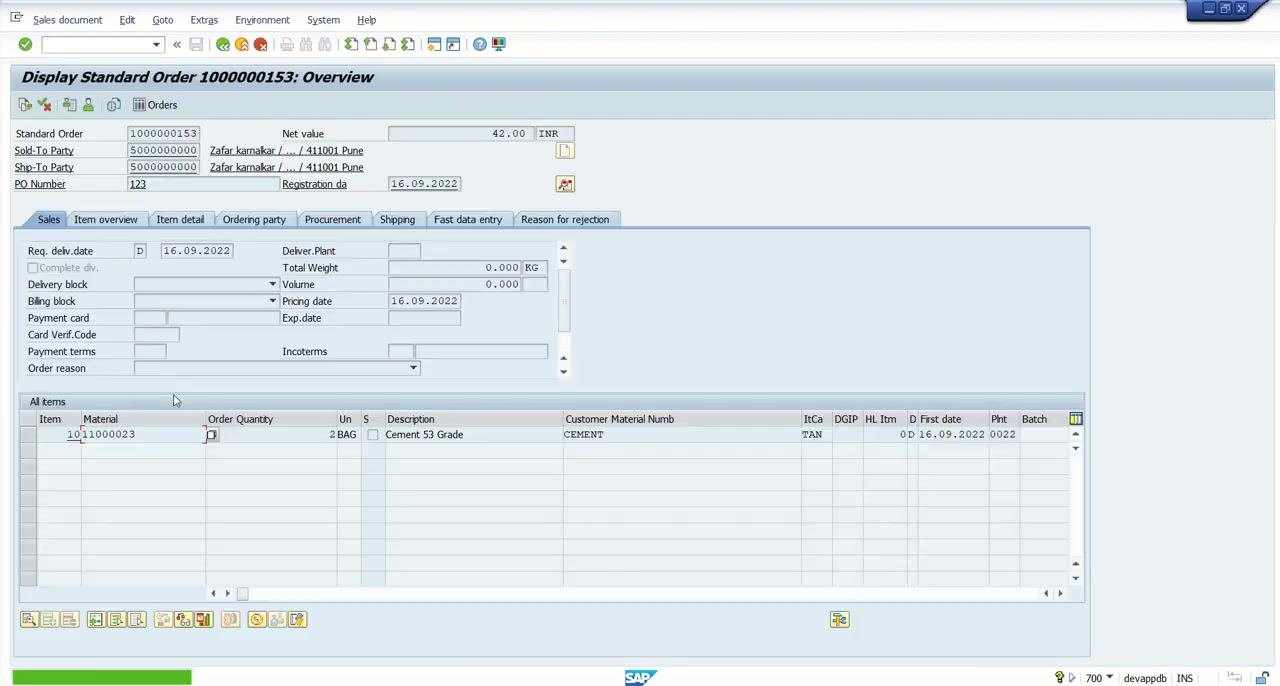Image resolution: width=1280 pixels, height=686 pixels.
Task: Click the schedule lines icon below table
Action: [204, 620]
